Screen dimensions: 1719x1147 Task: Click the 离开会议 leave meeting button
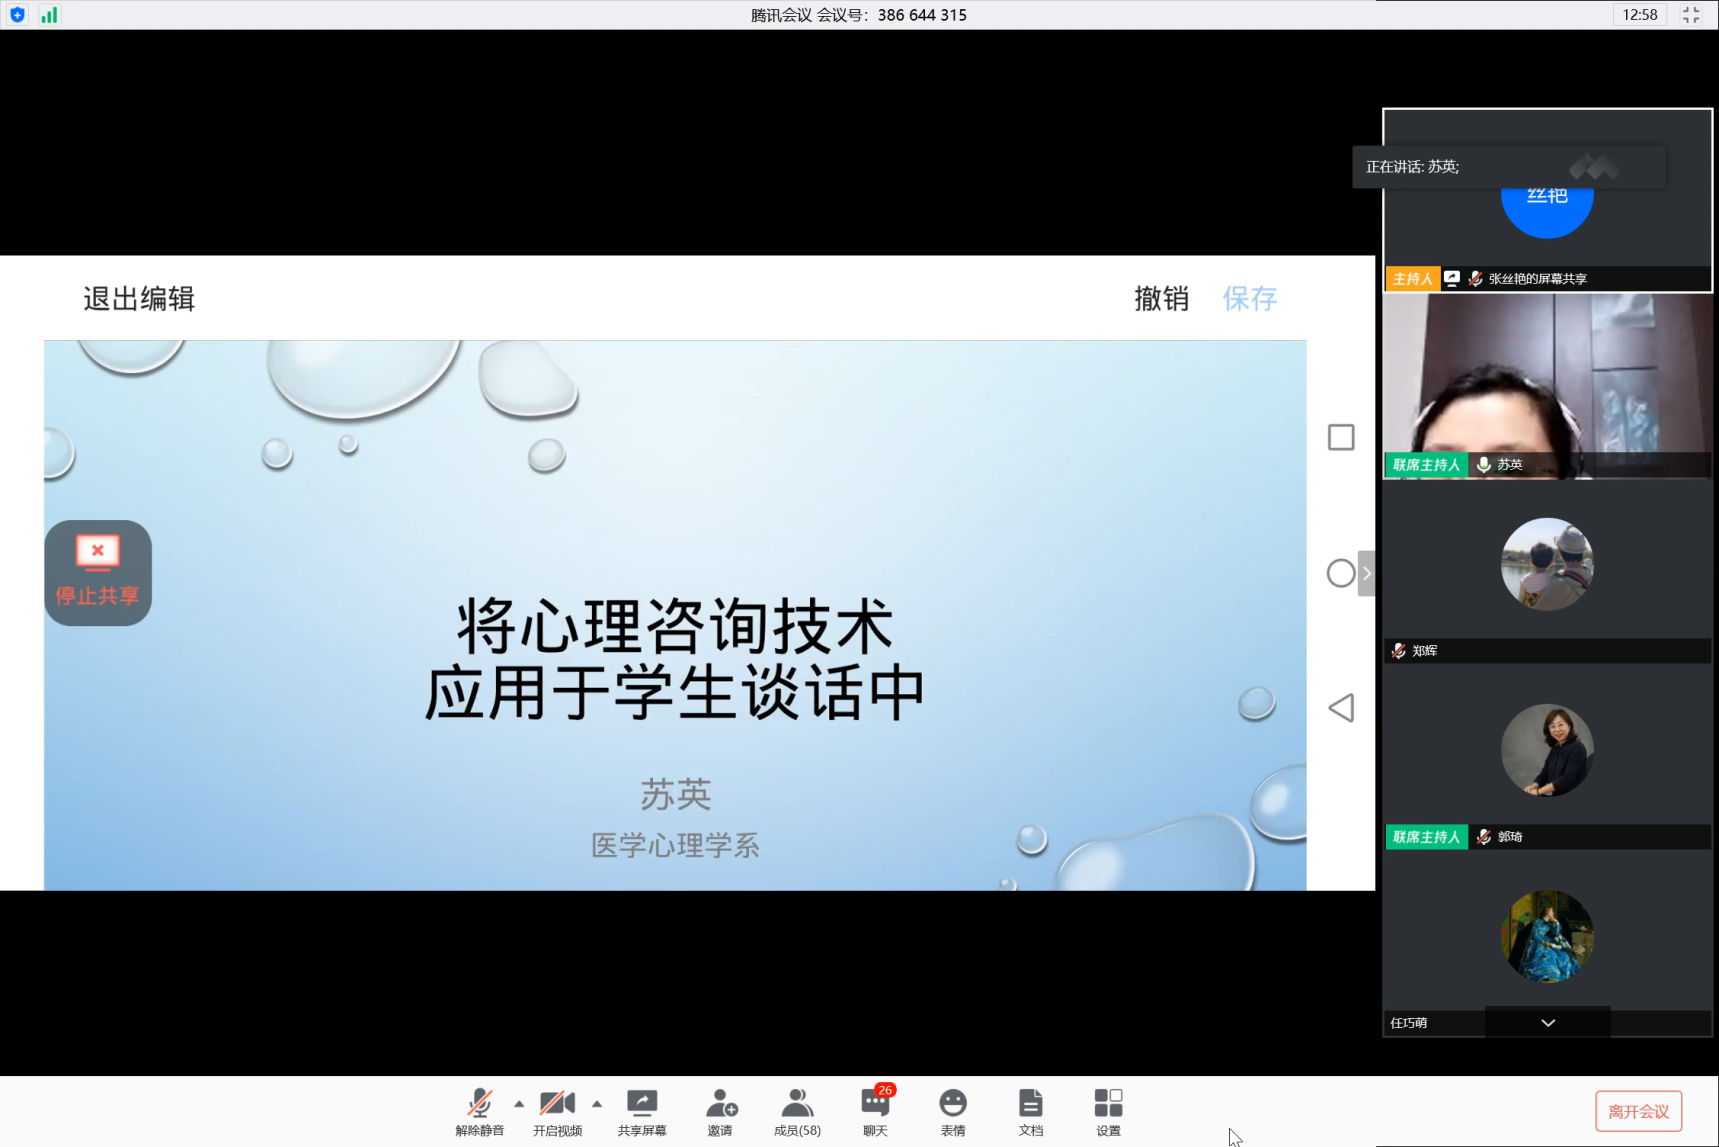coord(1638,1111)
